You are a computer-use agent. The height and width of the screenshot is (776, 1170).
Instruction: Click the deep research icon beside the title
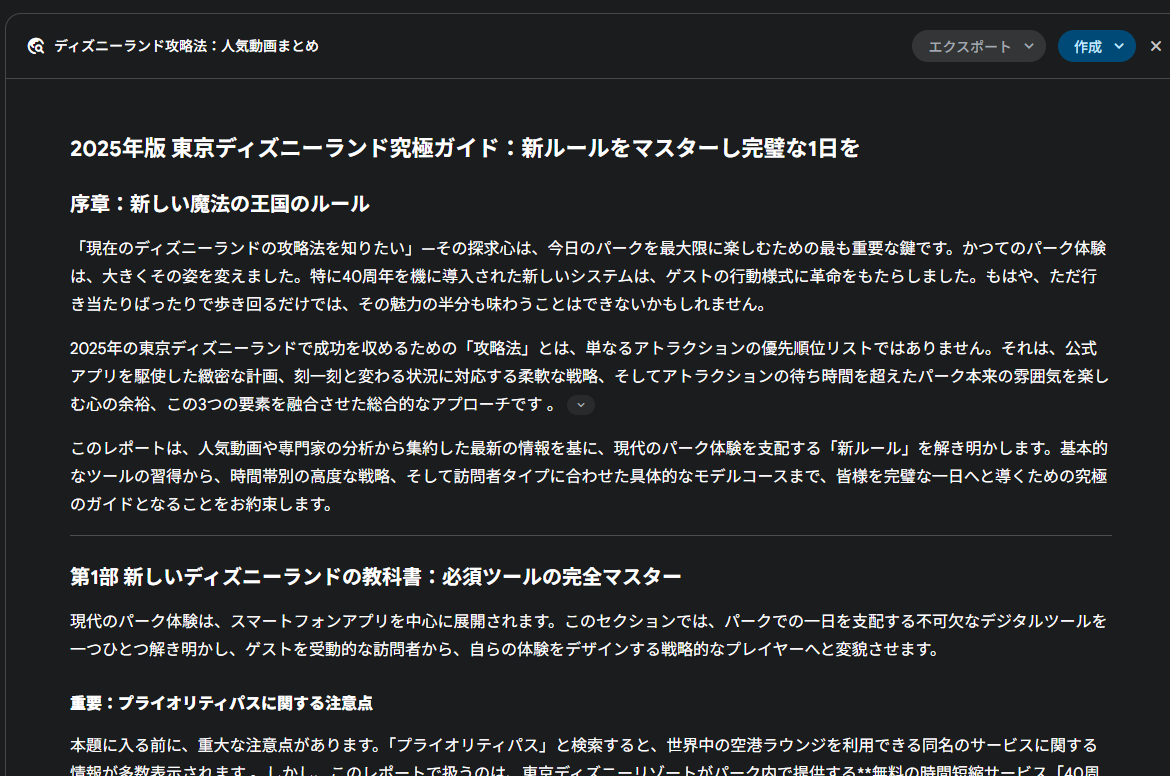click(36, 46)
